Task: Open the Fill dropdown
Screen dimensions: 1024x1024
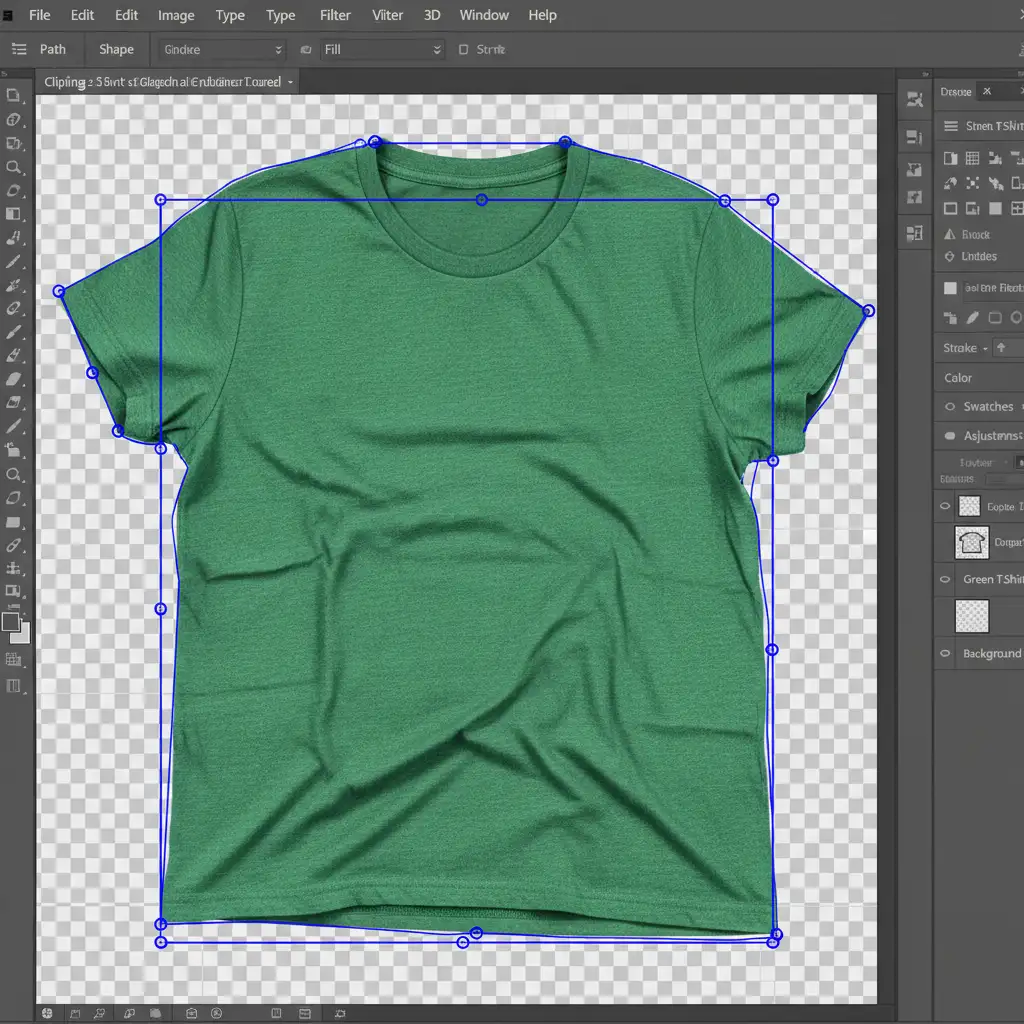Action: click(382, 49)
